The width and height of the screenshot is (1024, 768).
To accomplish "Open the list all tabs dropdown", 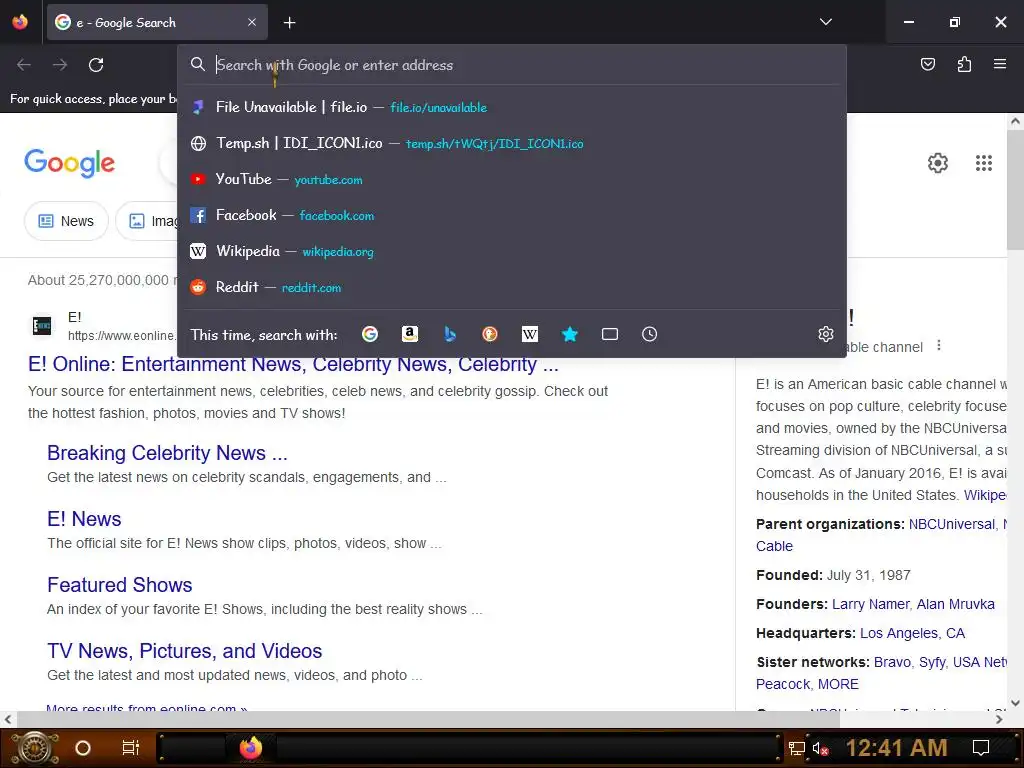I will (825, 22).
